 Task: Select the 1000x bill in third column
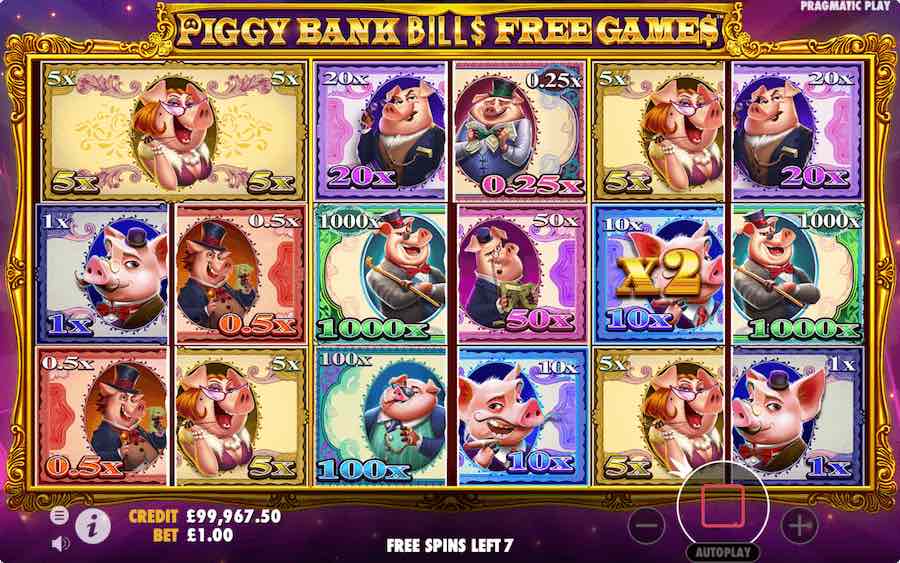pyautogui.click(x=381, y=274)
